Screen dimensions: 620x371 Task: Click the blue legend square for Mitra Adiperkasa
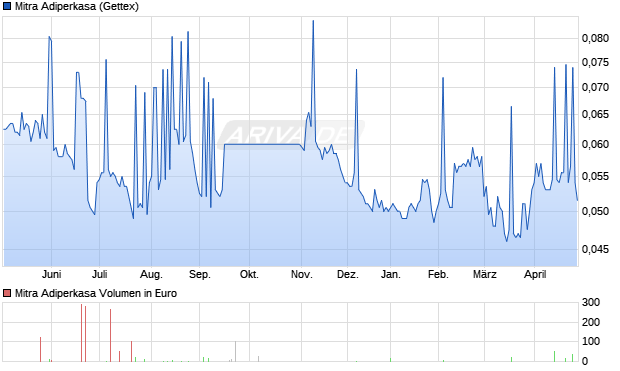tap(7, 6)
